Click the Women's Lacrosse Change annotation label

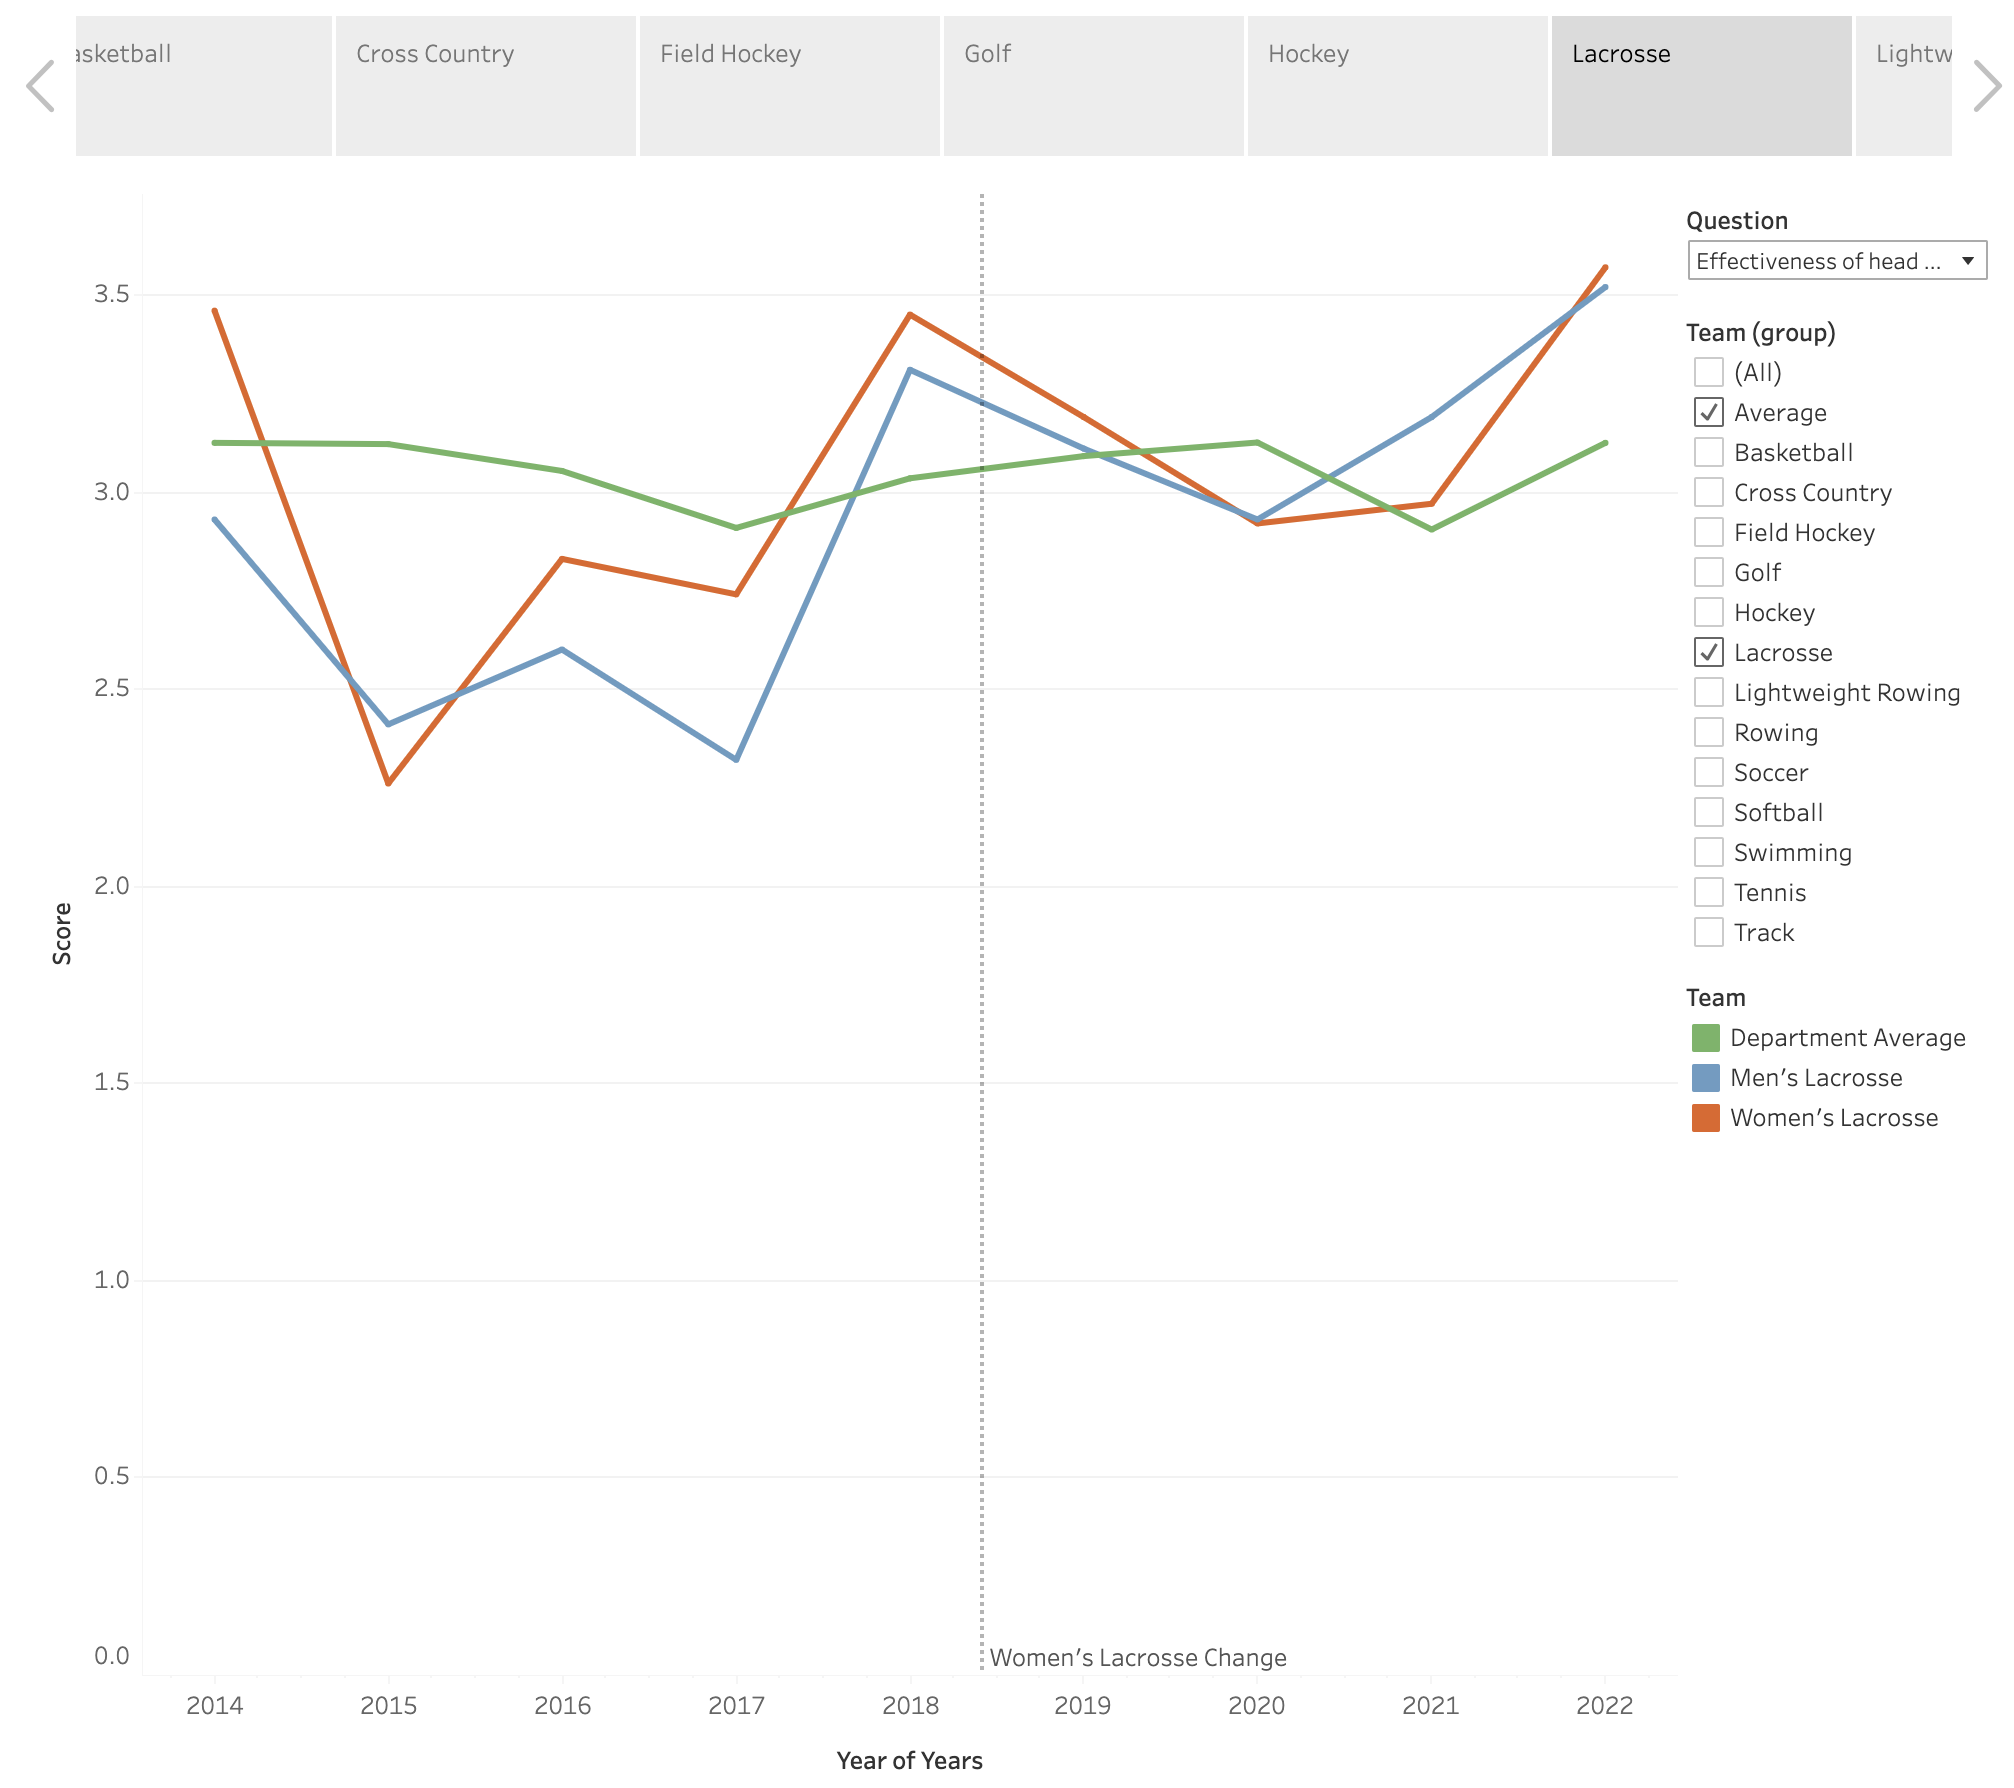(1138, 1658)
